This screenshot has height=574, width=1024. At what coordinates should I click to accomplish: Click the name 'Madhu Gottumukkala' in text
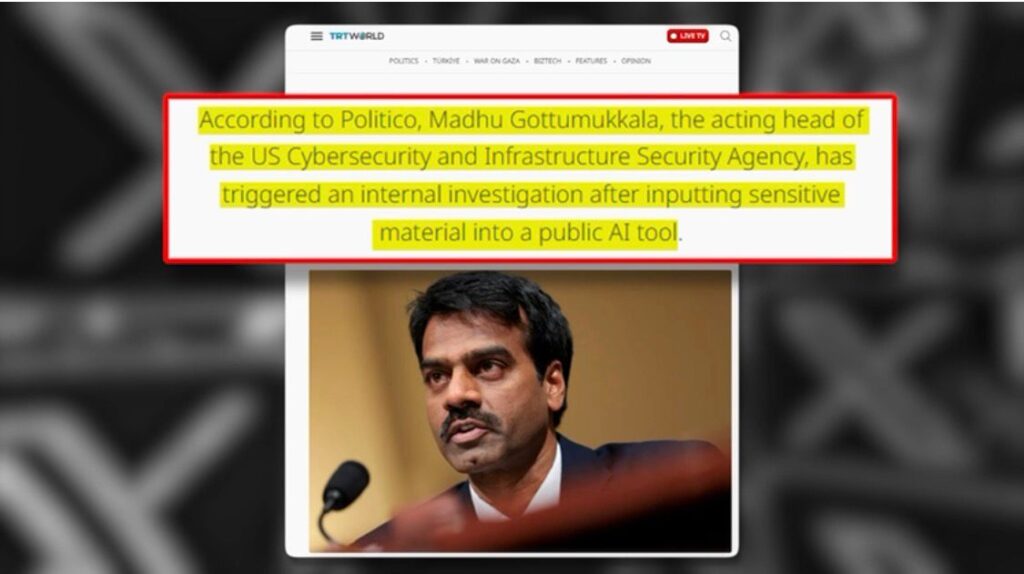(544, 120)
